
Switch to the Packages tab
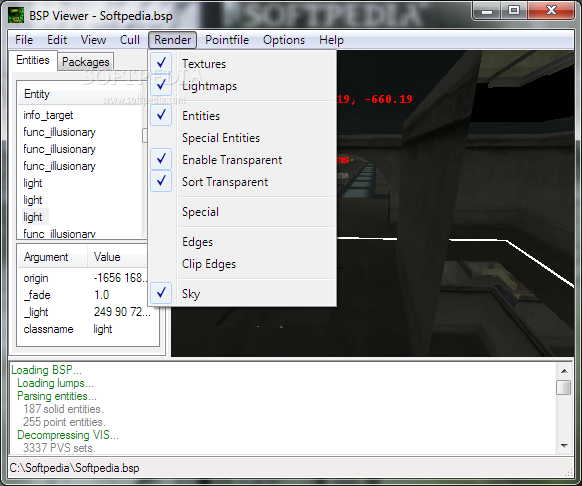(x=86, y=62)
